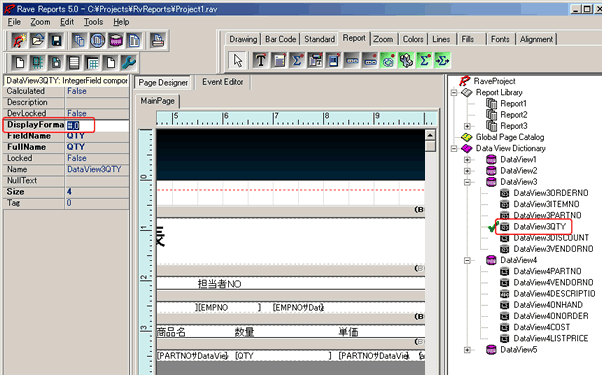This screenshot has width=602, height=375.
Task: Open the Colors toolbar tab
Action: click(413, 39)
